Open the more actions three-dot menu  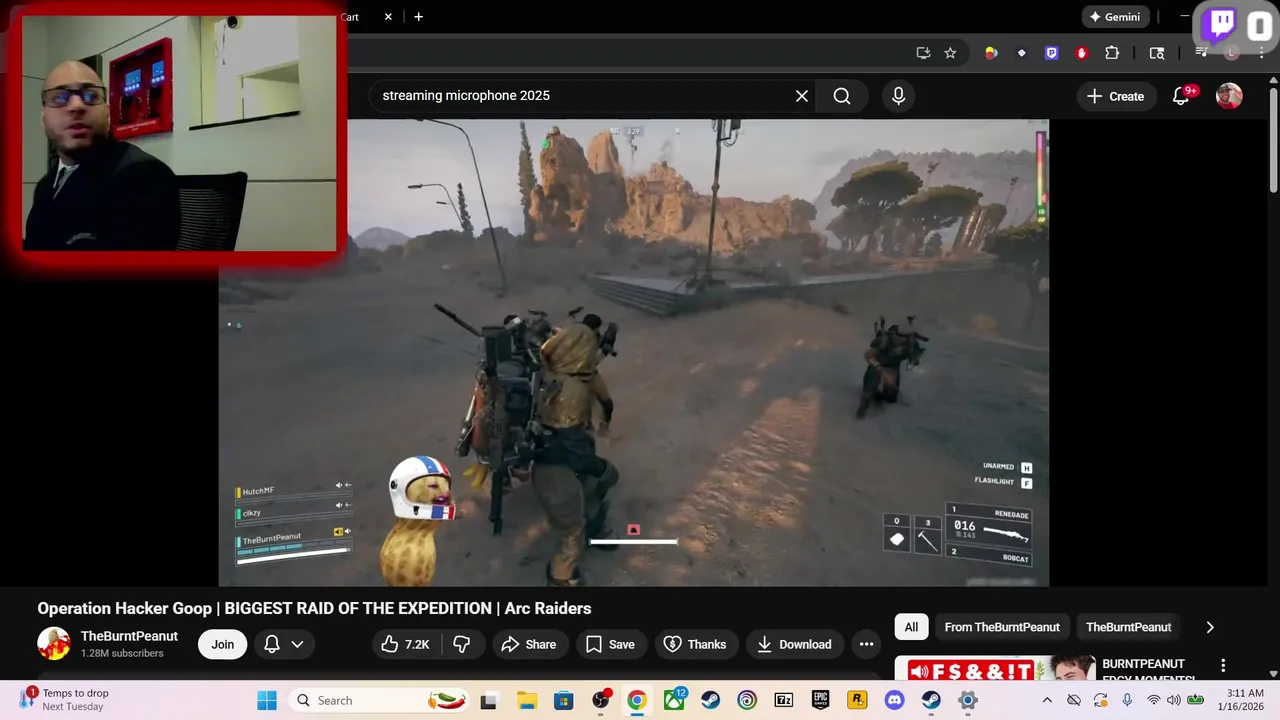coord(866,645)
